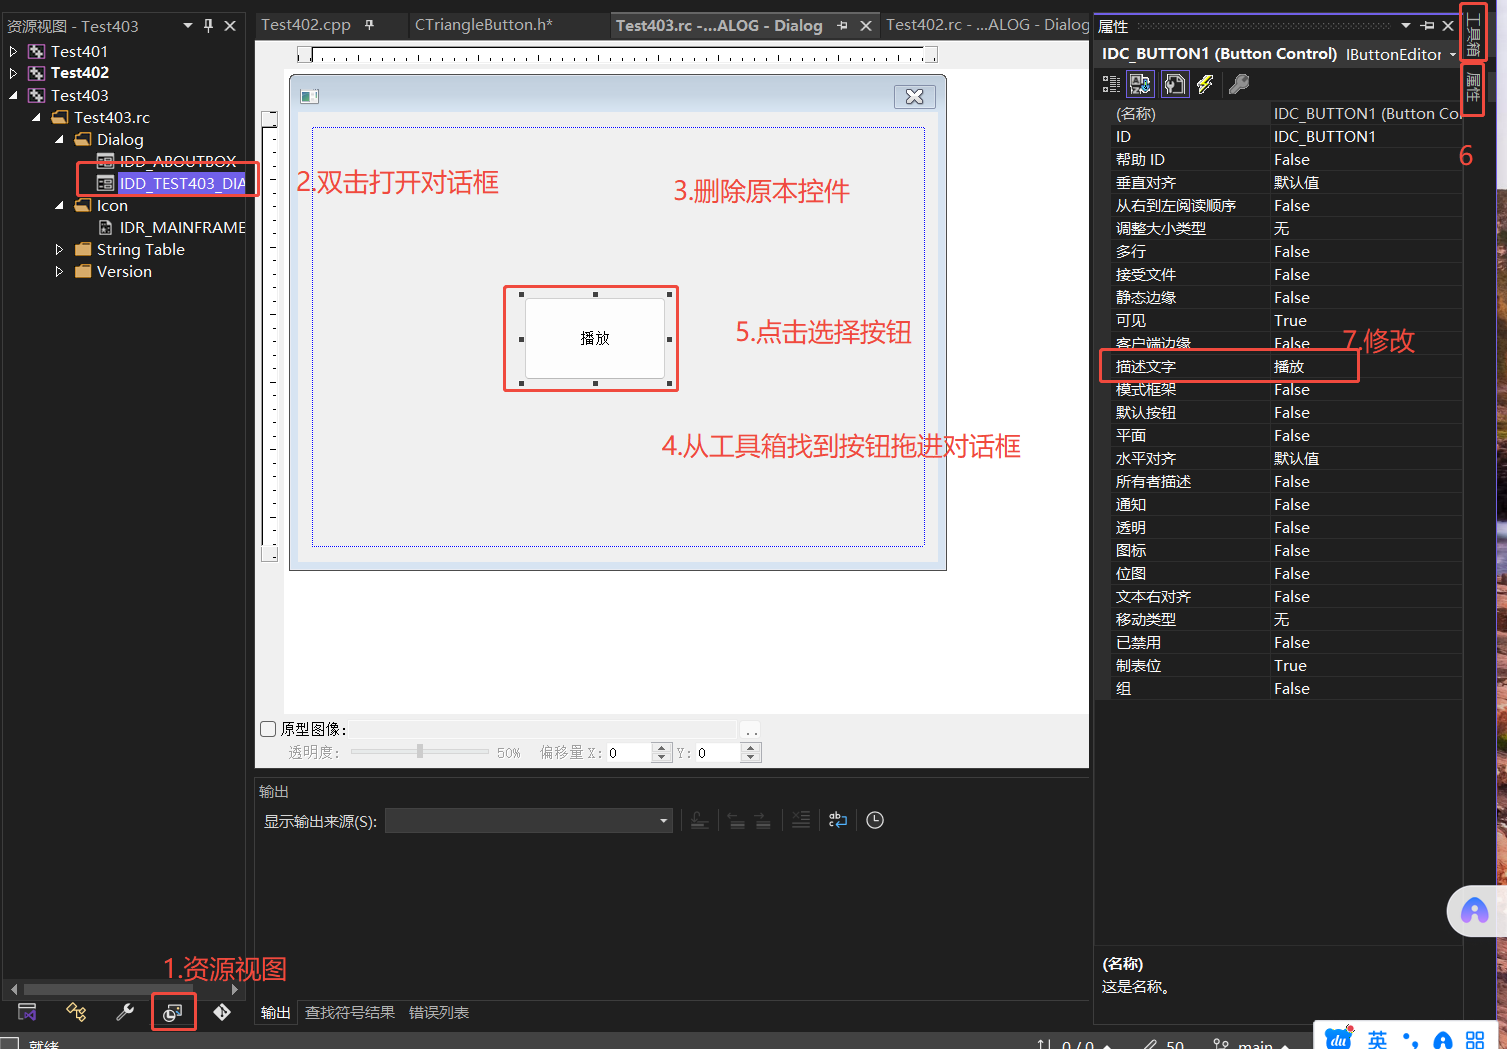The height and width of the screenshot is (1049, 1507).
Task: Increase the X offset stepper
Action: pyautogui.click(x=661, y=747)
